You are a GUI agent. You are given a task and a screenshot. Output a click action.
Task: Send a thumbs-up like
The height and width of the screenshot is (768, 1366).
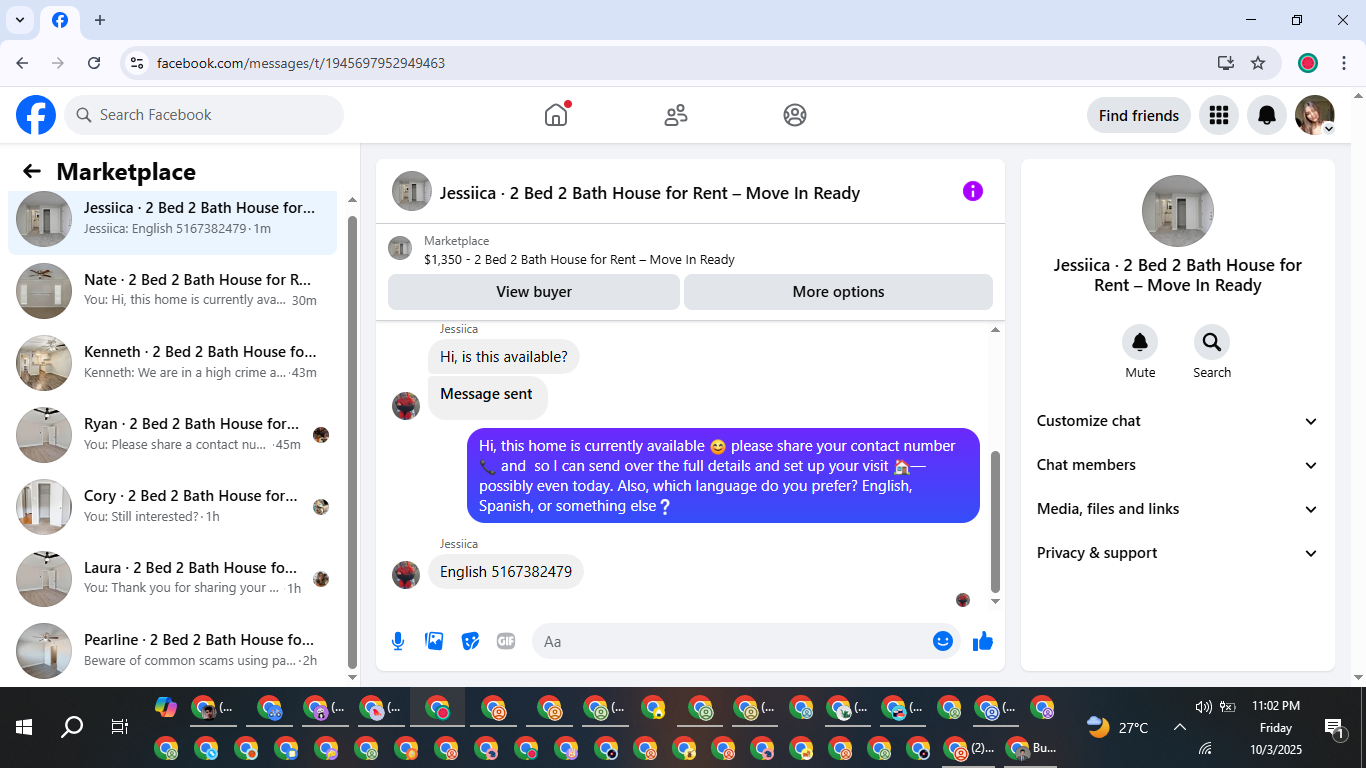point(983,641)
